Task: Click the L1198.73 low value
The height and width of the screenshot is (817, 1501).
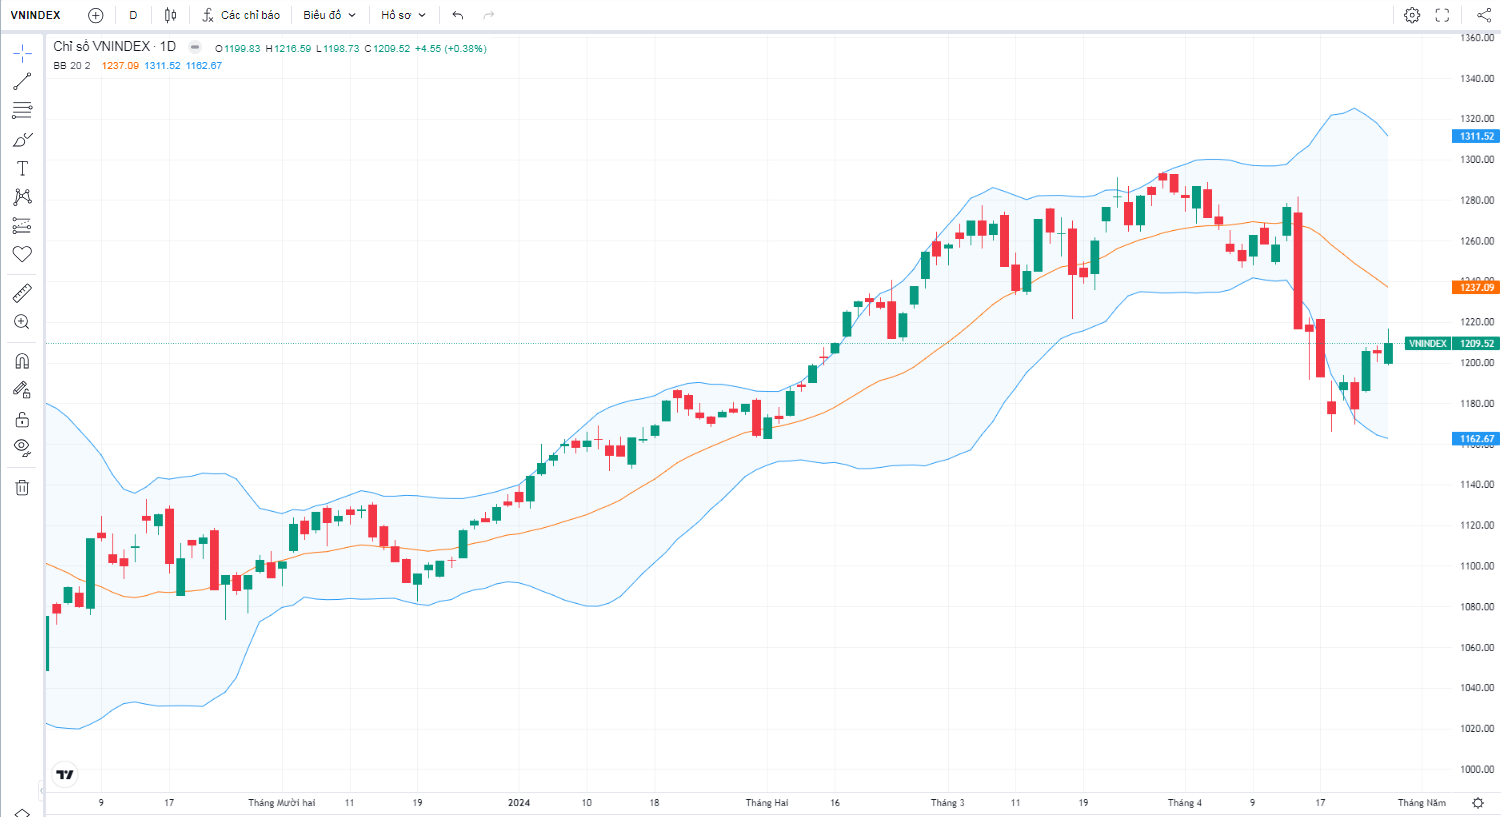Action: tap(338, 48)
